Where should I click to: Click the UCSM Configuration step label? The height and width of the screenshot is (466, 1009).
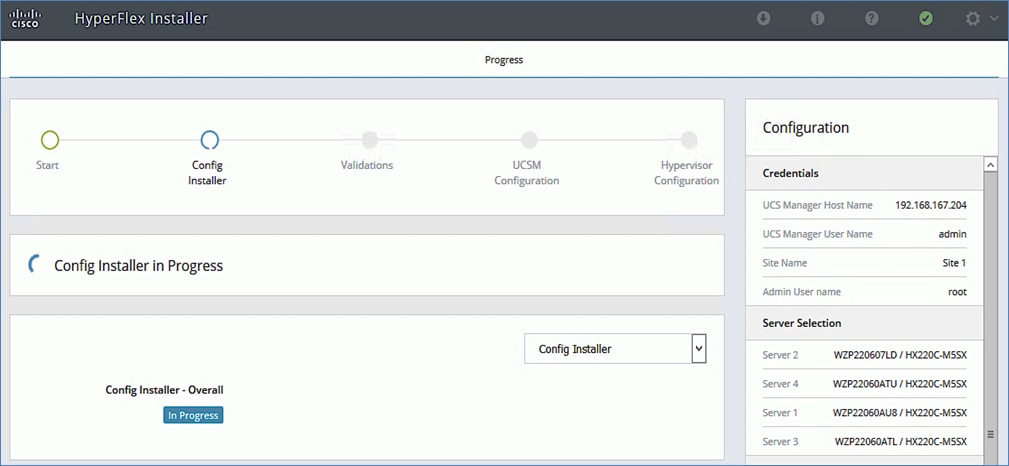526,172
